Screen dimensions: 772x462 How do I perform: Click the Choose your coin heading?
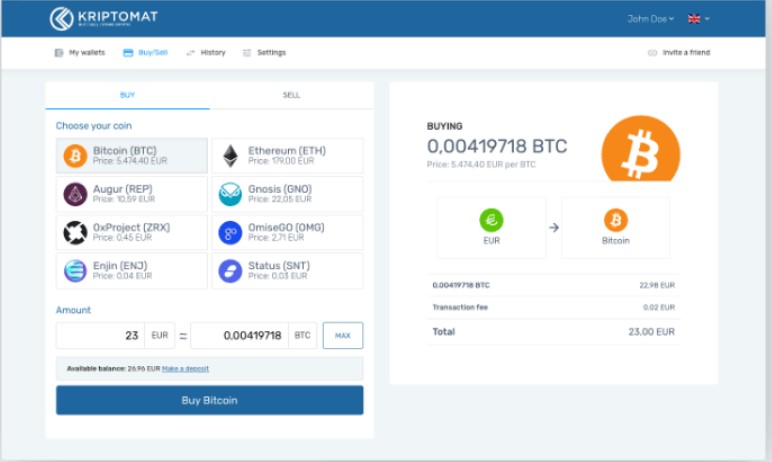coord(94,126)
